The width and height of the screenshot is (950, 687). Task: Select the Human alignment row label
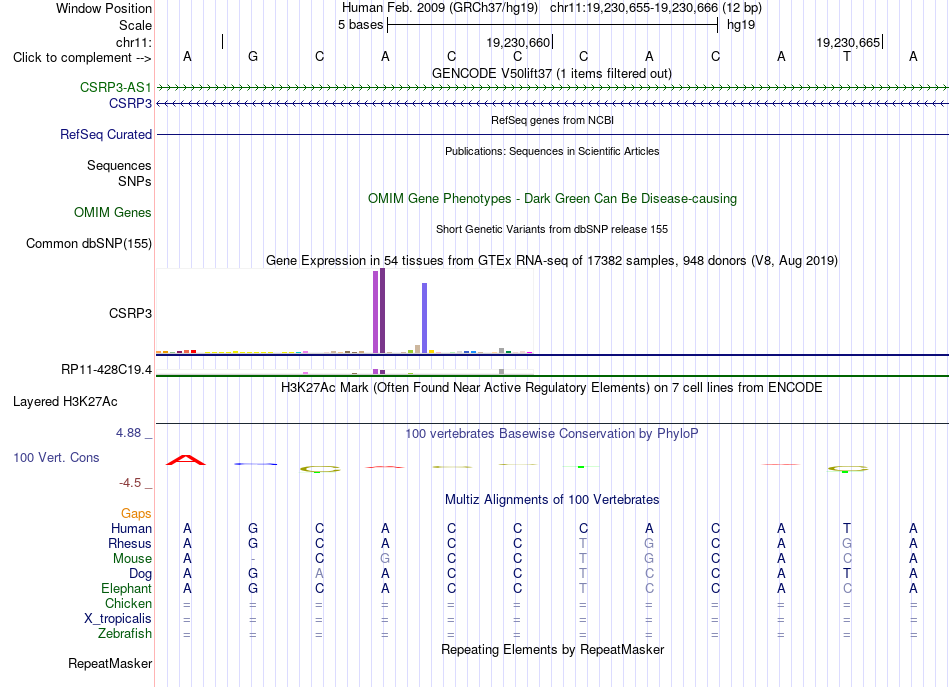[x=131, y=528]
